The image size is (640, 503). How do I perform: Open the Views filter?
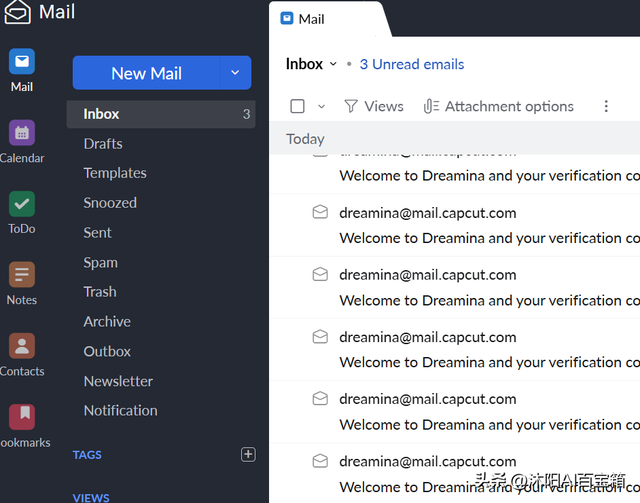pyautogui.click(x=373, y=107)
